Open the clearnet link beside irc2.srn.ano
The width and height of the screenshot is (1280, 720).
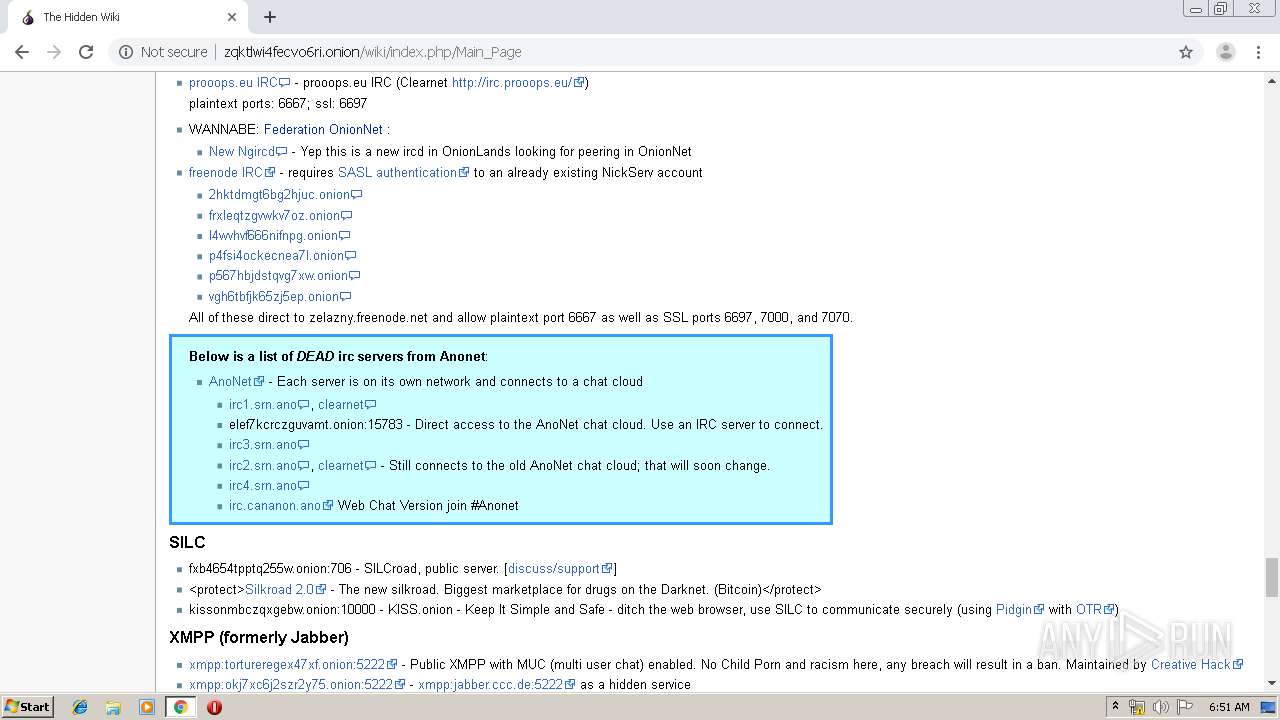click(347, 465)
